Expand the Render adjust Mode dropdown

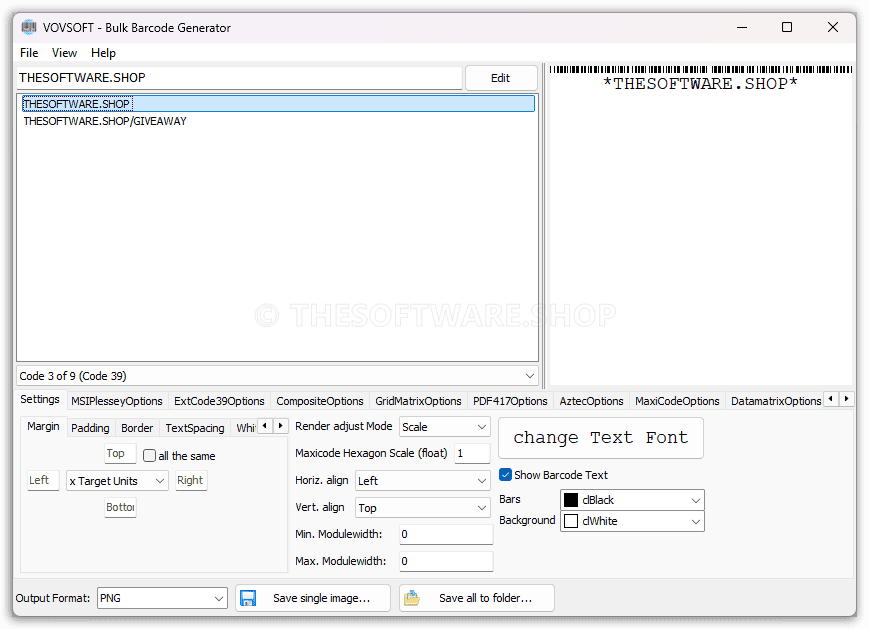[445, 427]
